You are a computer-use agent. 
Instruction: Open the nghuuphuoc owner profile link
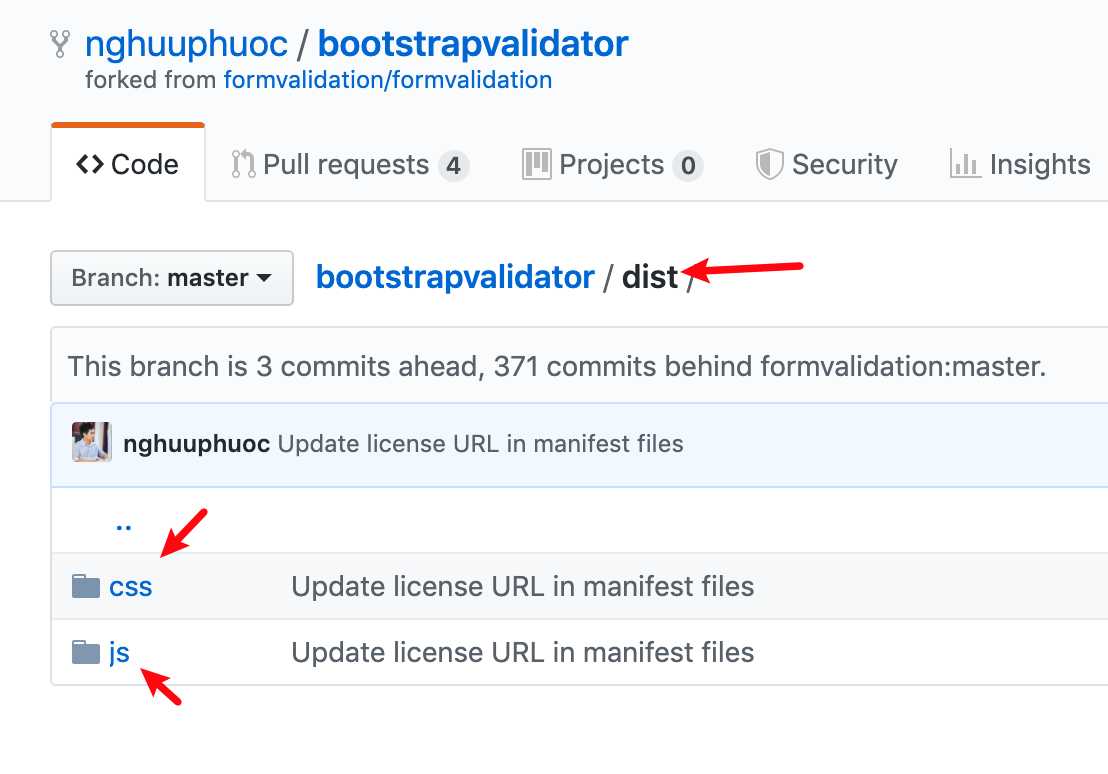click(x=187, y=44)
